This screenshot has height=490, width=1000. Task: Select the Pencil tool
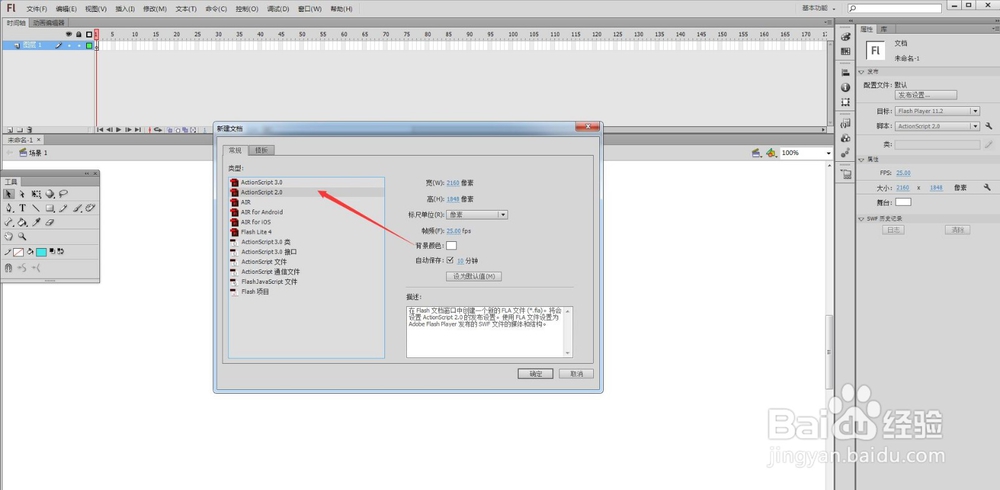click(x=63, y=208)
